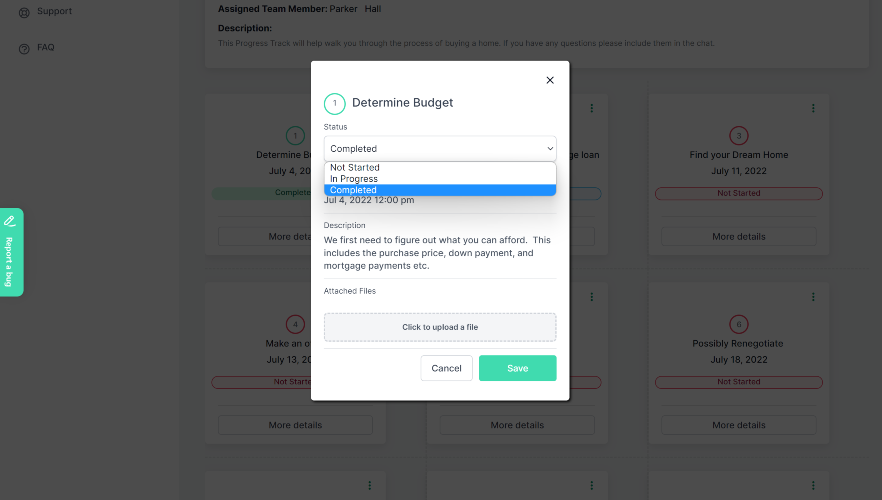Click Not Started badge on Dream Home card

click(738, 193)
